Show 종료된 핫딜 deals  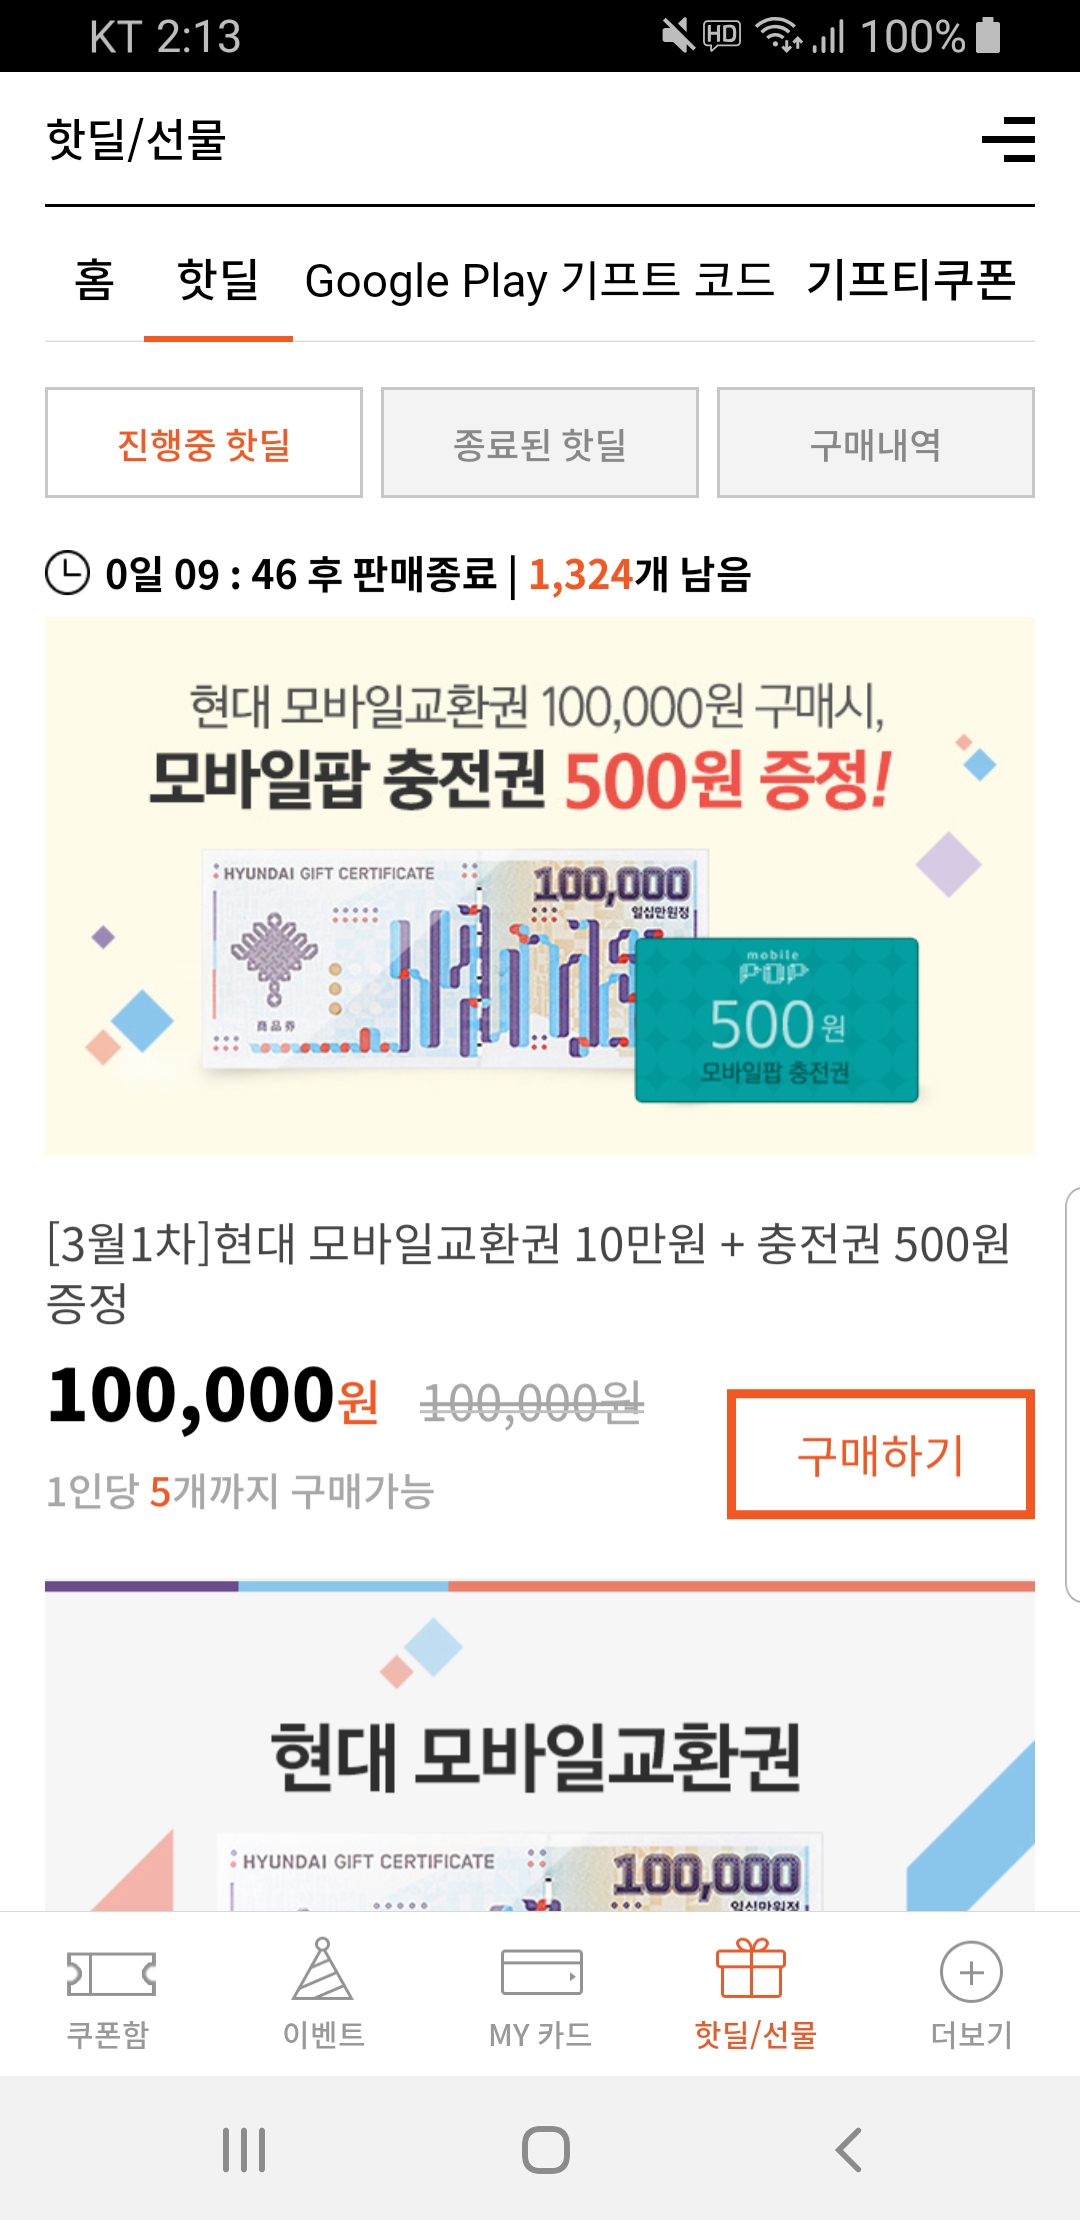[x=540, y=443]
